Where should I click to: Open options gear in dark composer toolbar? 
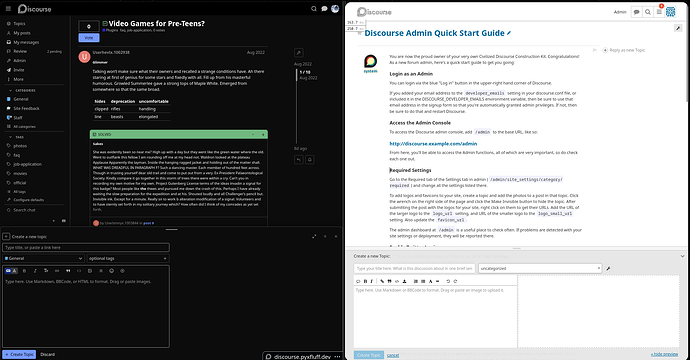pyautogui.click(x=122, y=271)
